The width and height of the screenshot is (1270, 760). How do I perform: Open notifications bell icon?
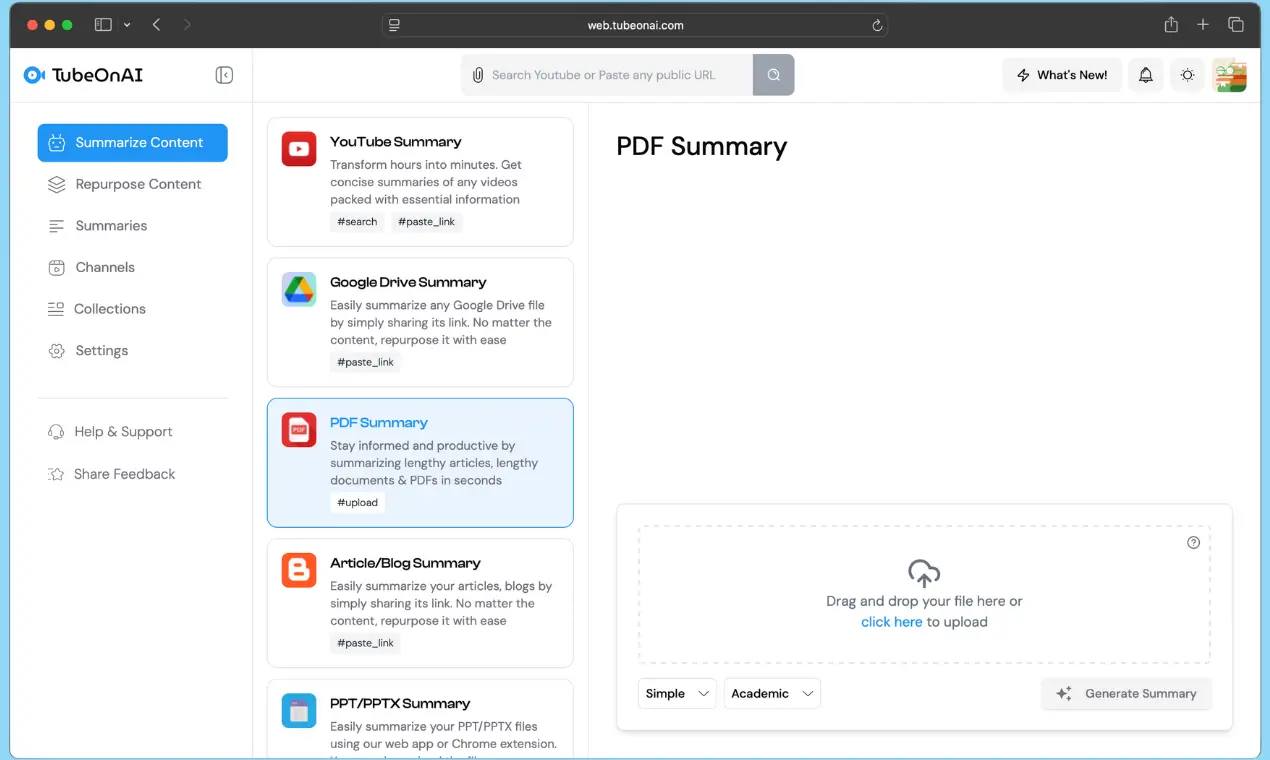coord(1146,75)
